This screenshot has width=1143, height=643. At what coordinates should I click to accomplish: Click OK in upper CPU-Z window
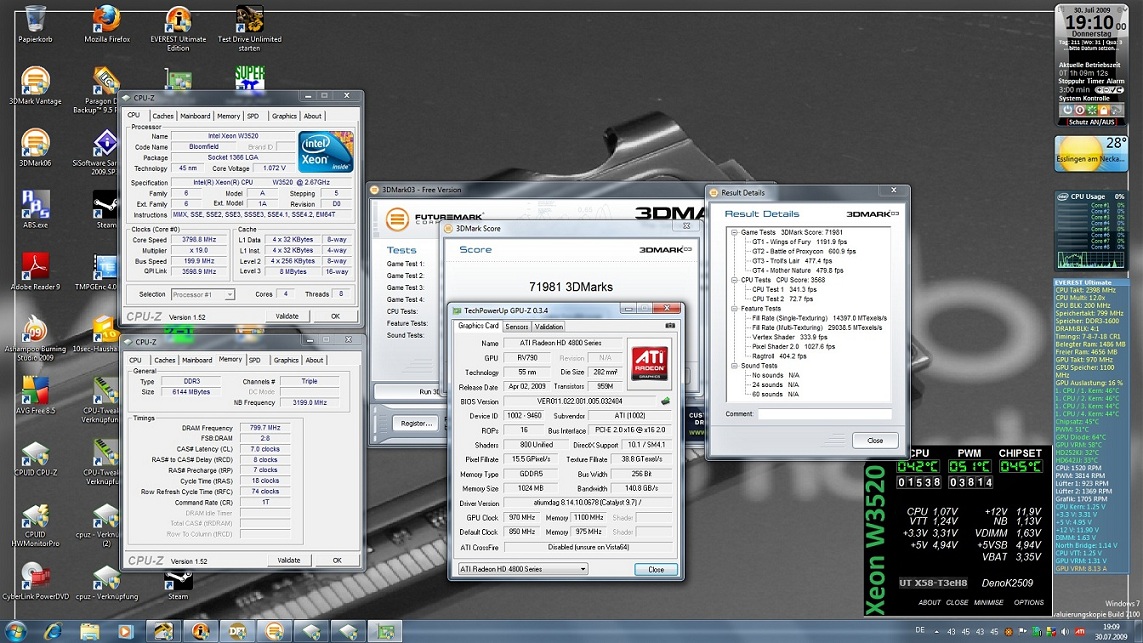click(x=335, y=316)
